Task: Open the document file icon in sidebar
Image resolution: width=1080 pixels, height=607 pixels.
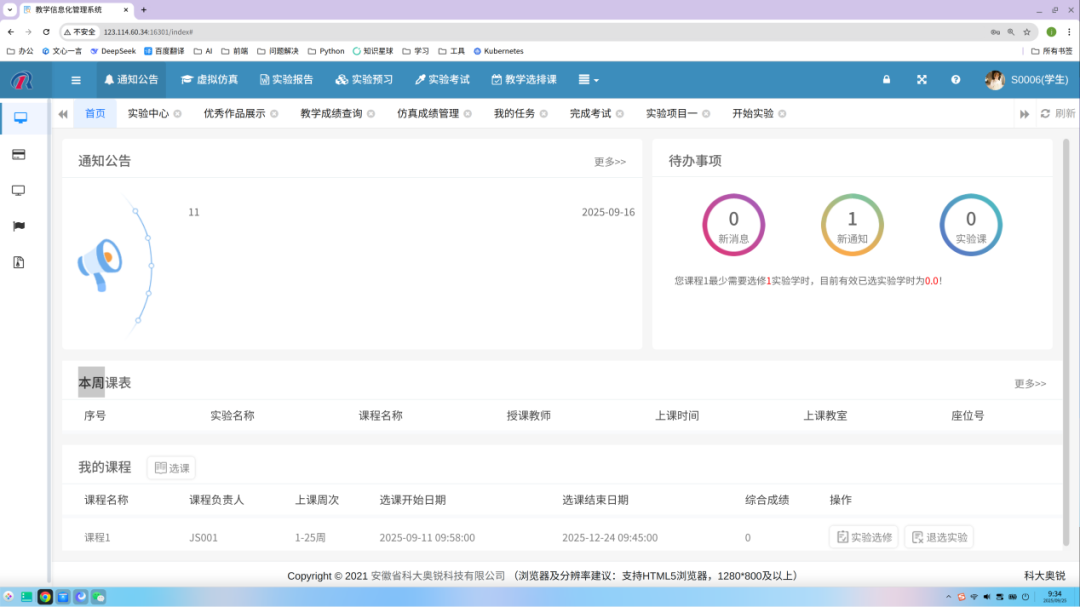Action: coord(19,262)
